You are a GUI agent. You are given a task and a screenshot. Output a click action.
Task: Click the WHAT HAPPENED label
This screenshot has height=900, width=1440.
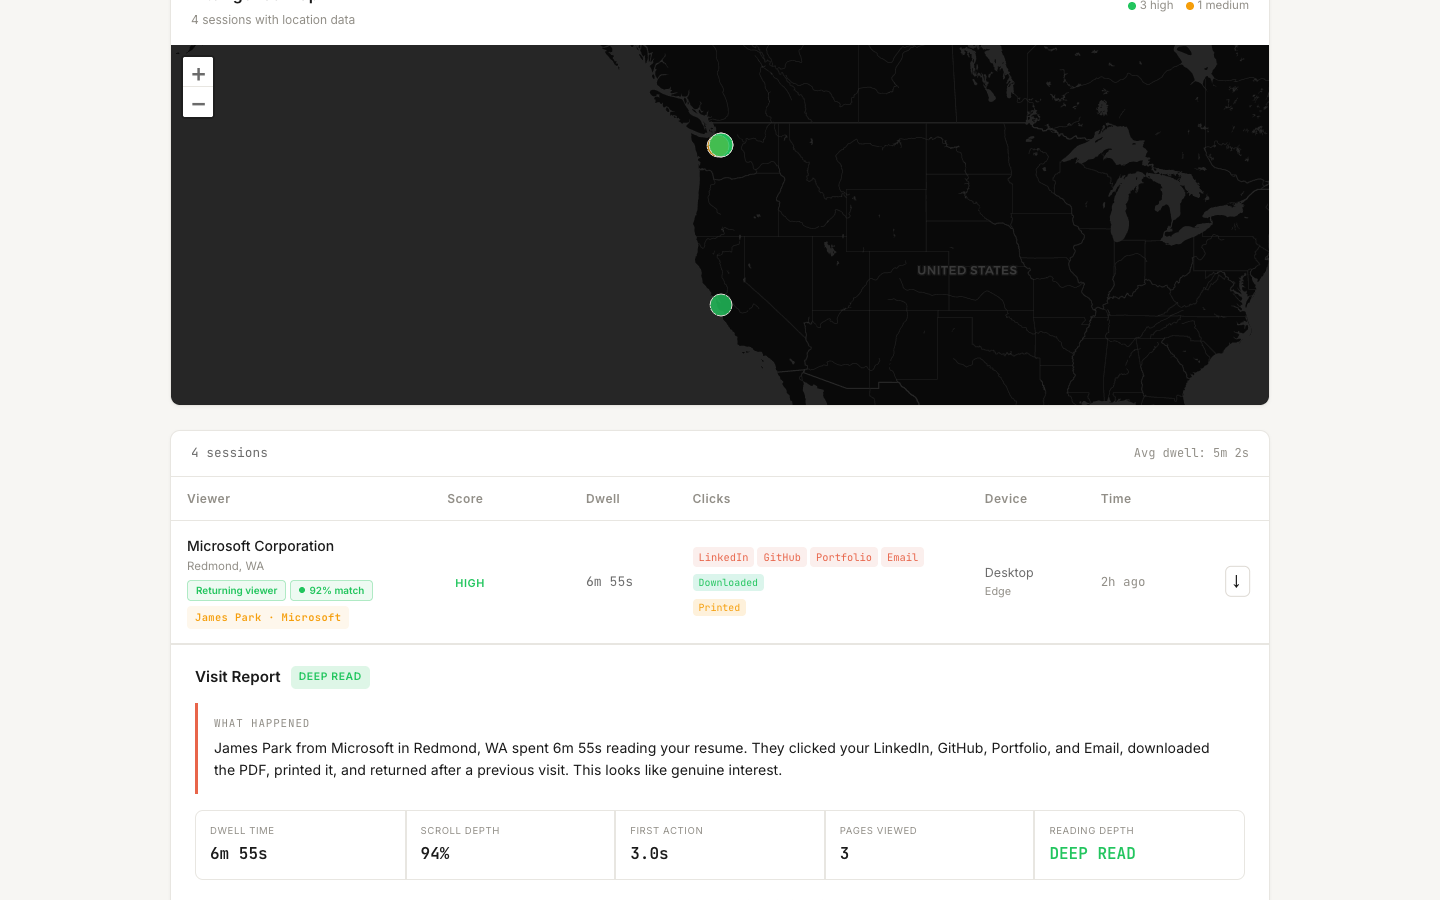[262, 723]
